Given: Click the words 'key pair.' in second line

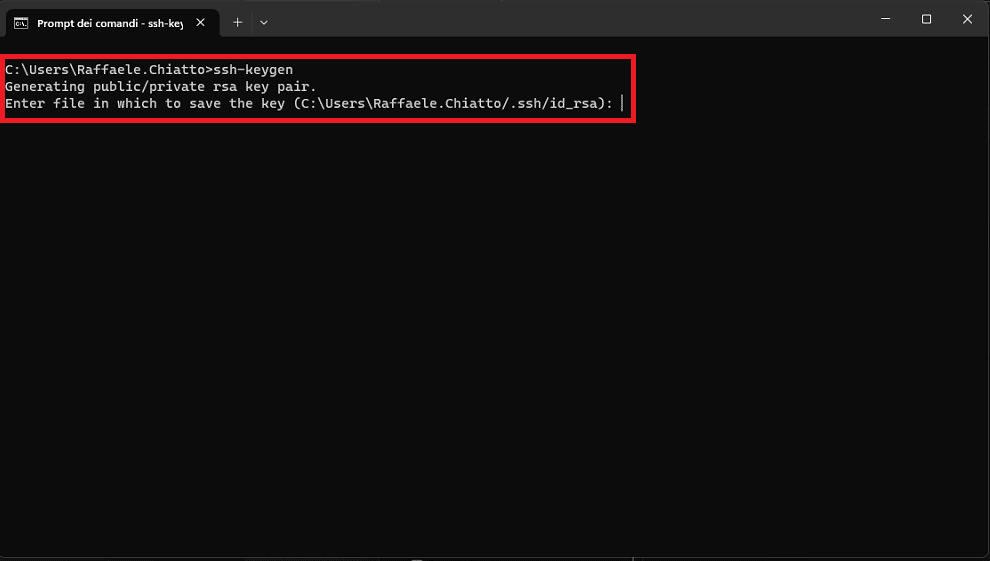Looking at the screenshot, I should (281, 86).
